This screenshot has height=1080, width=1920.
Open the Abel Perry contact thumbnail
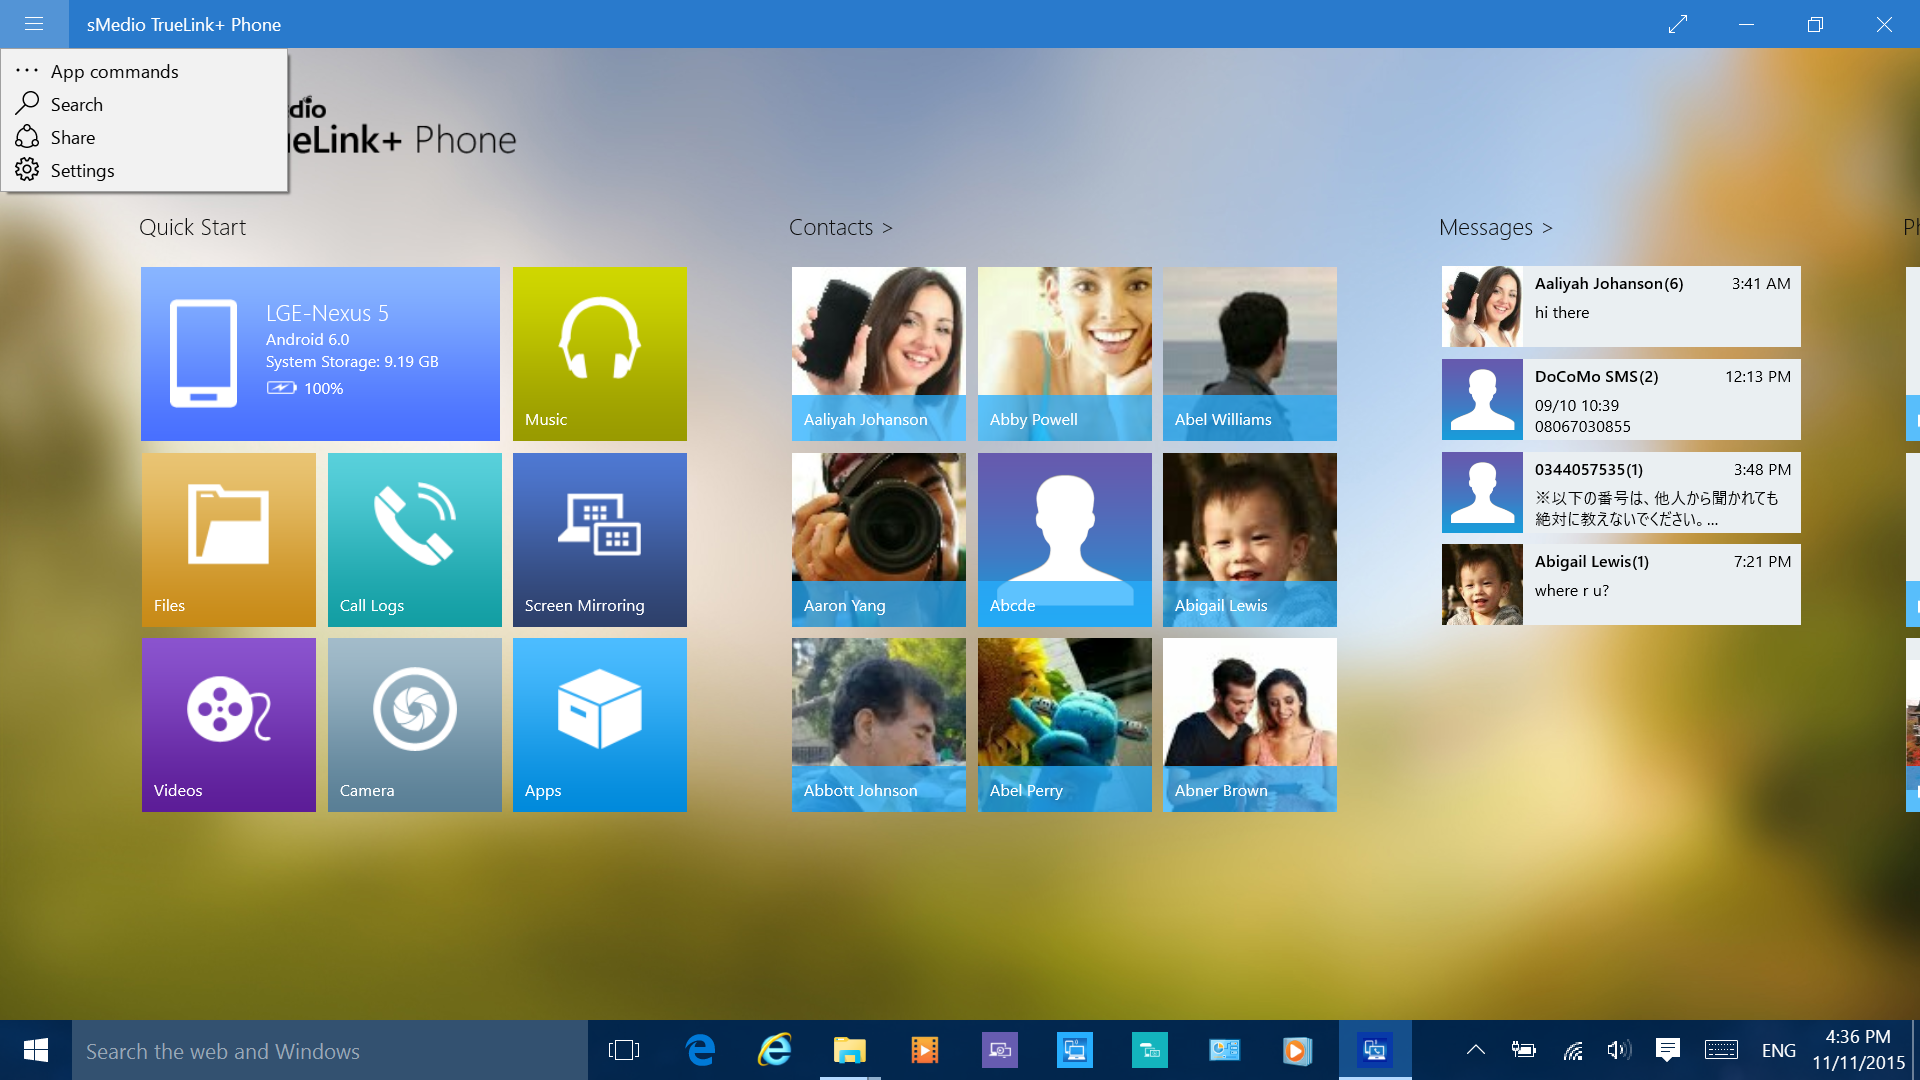tap(1064, 724)
